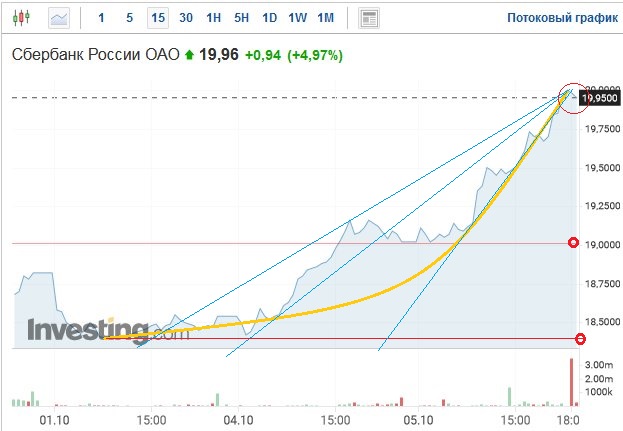Image resolution: width=623 pixels, height=431 pixels.
Task: Click the 19,96 current price value
Action: tap(219, 54)
